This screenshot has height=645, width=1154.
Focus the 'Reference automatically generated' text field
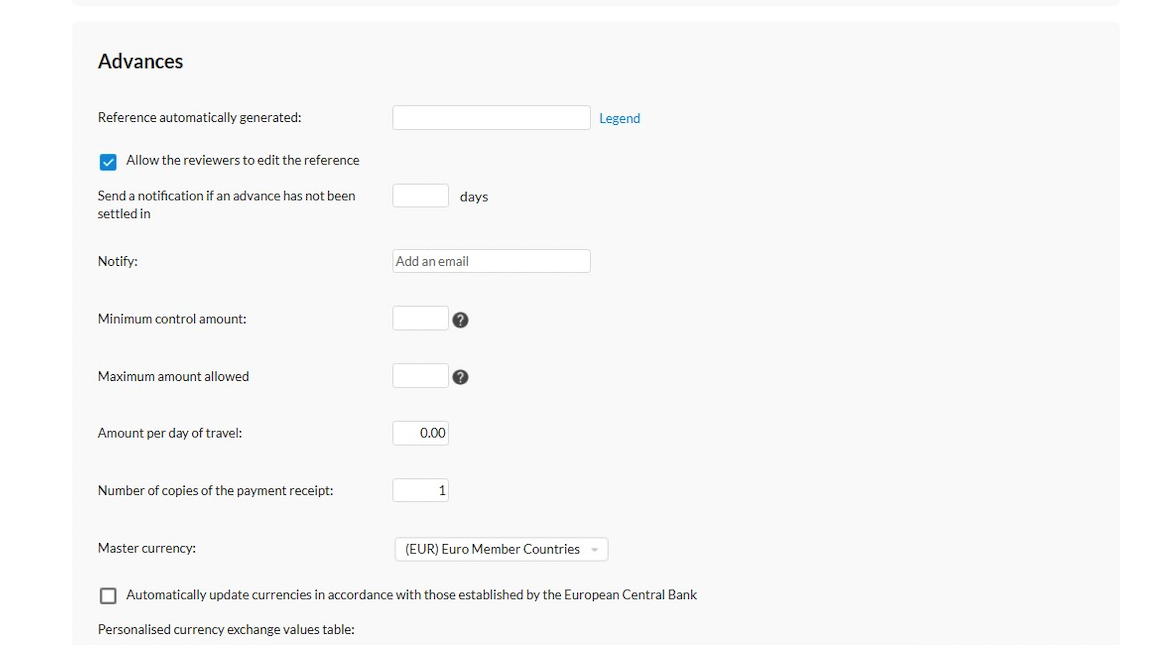coord(491,118)
